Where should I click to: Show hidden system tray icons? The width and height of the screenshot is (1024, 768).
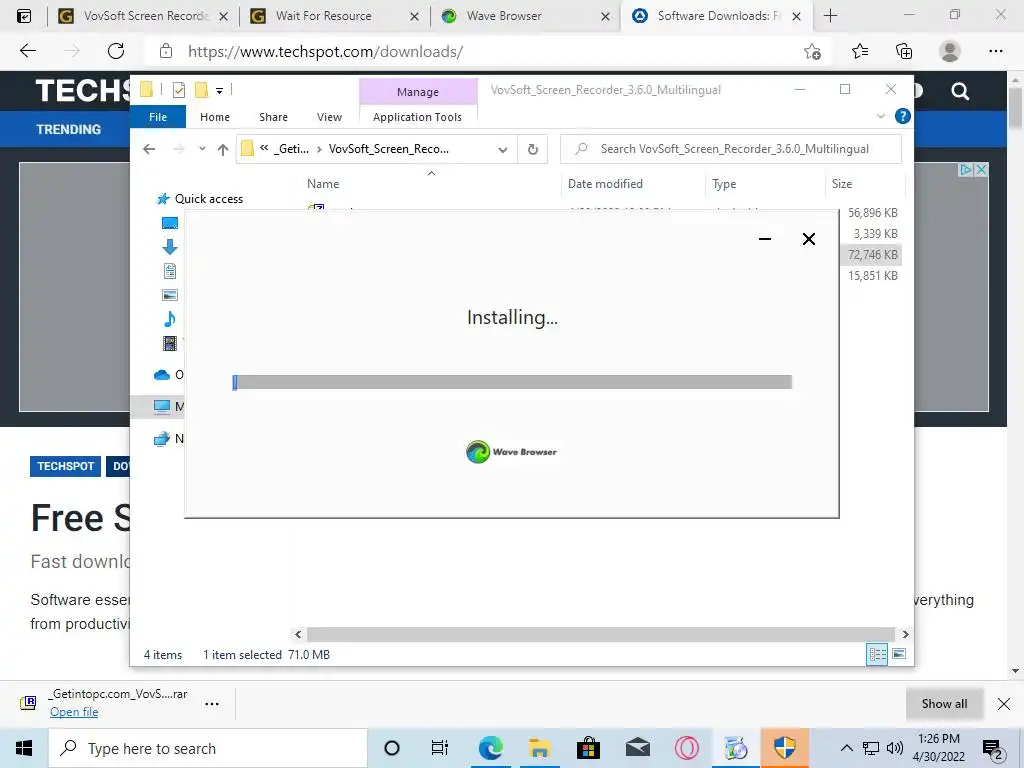click(846, 748)
